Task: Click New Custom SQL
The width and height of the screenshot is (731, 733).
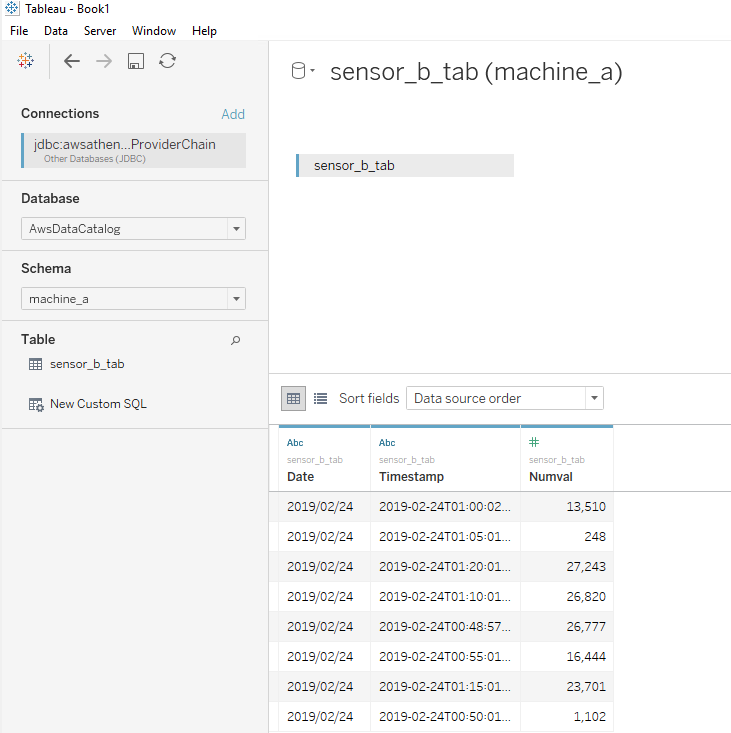Action: (98, 404)
